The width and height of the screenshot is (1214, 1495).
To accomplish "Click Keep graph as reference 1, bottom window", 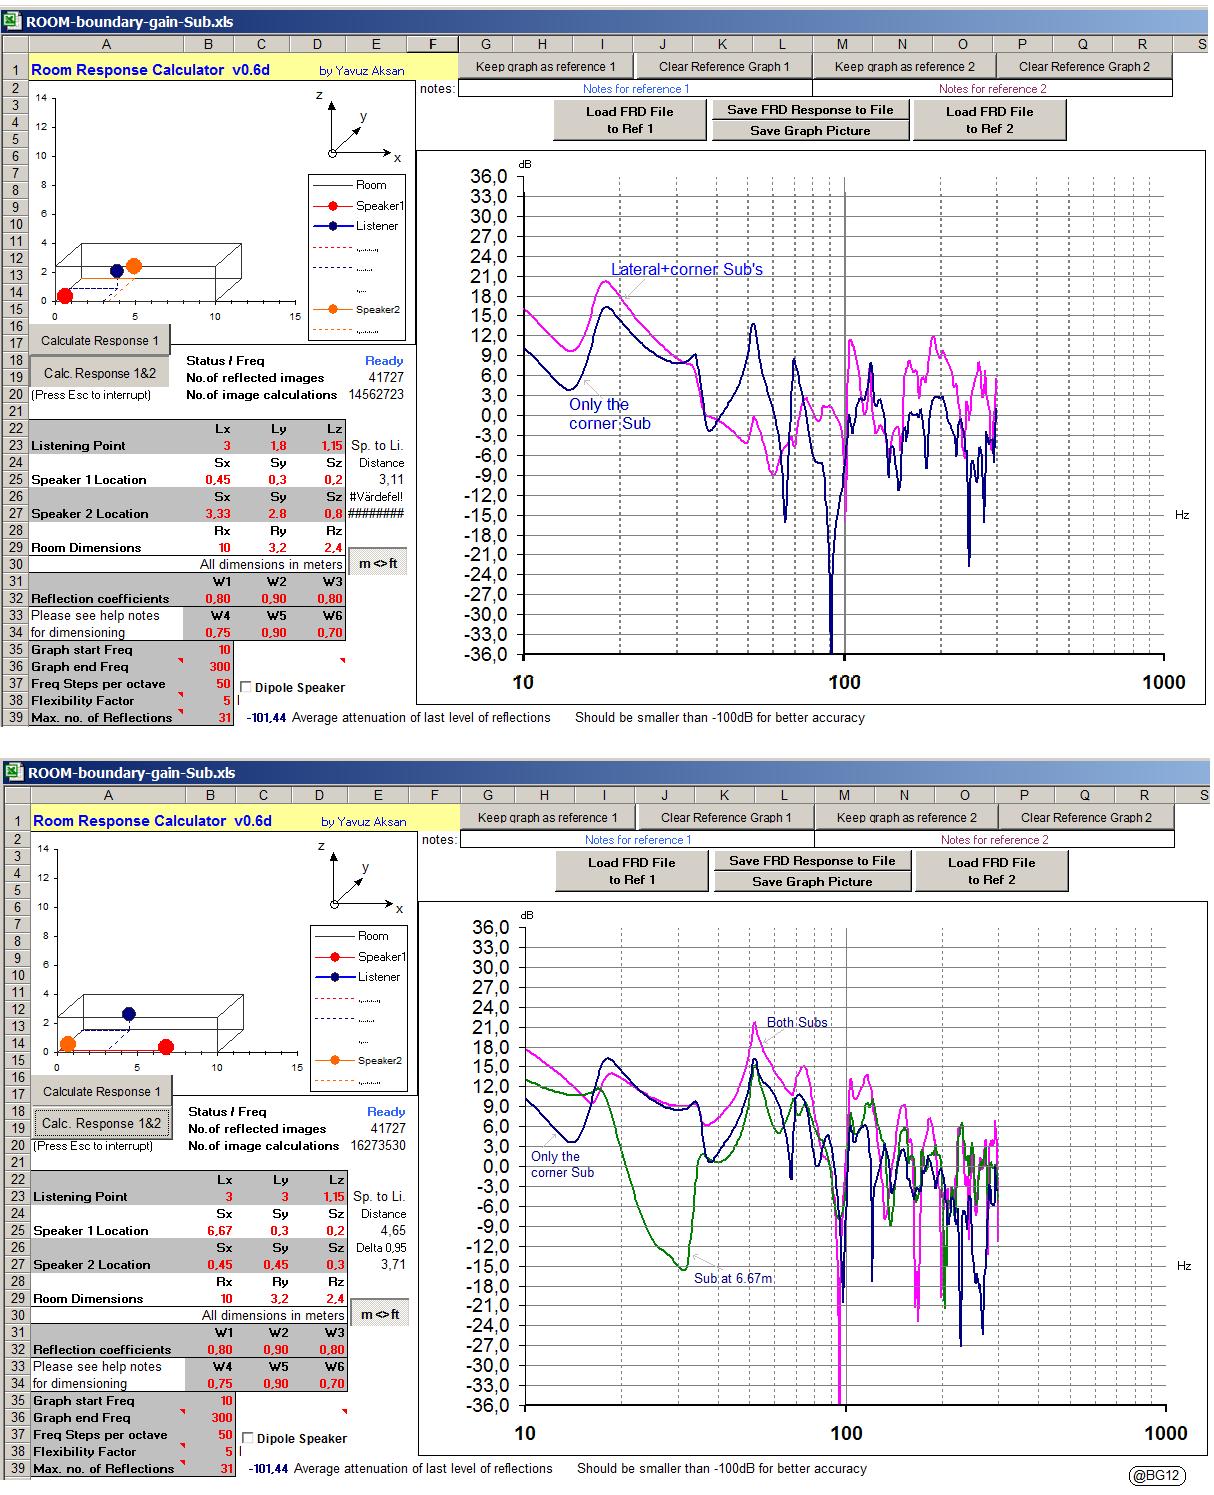I will click(x=547, y=817).
